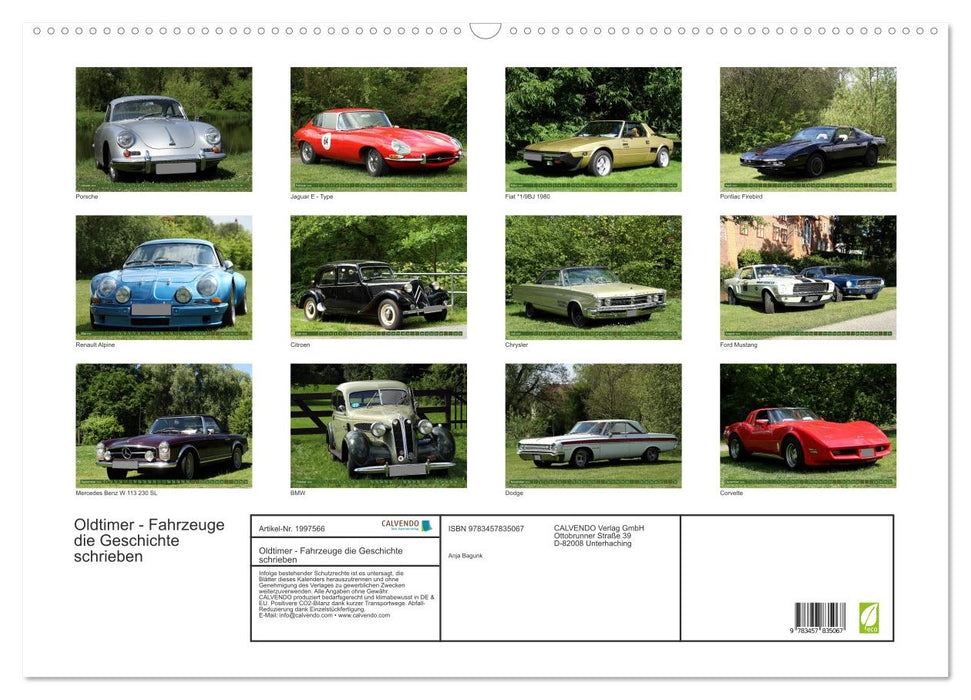The height and width of the screenshot is (700, 971).
Task: Click the author name Anja Bagunk
Action: coord(466,554)
